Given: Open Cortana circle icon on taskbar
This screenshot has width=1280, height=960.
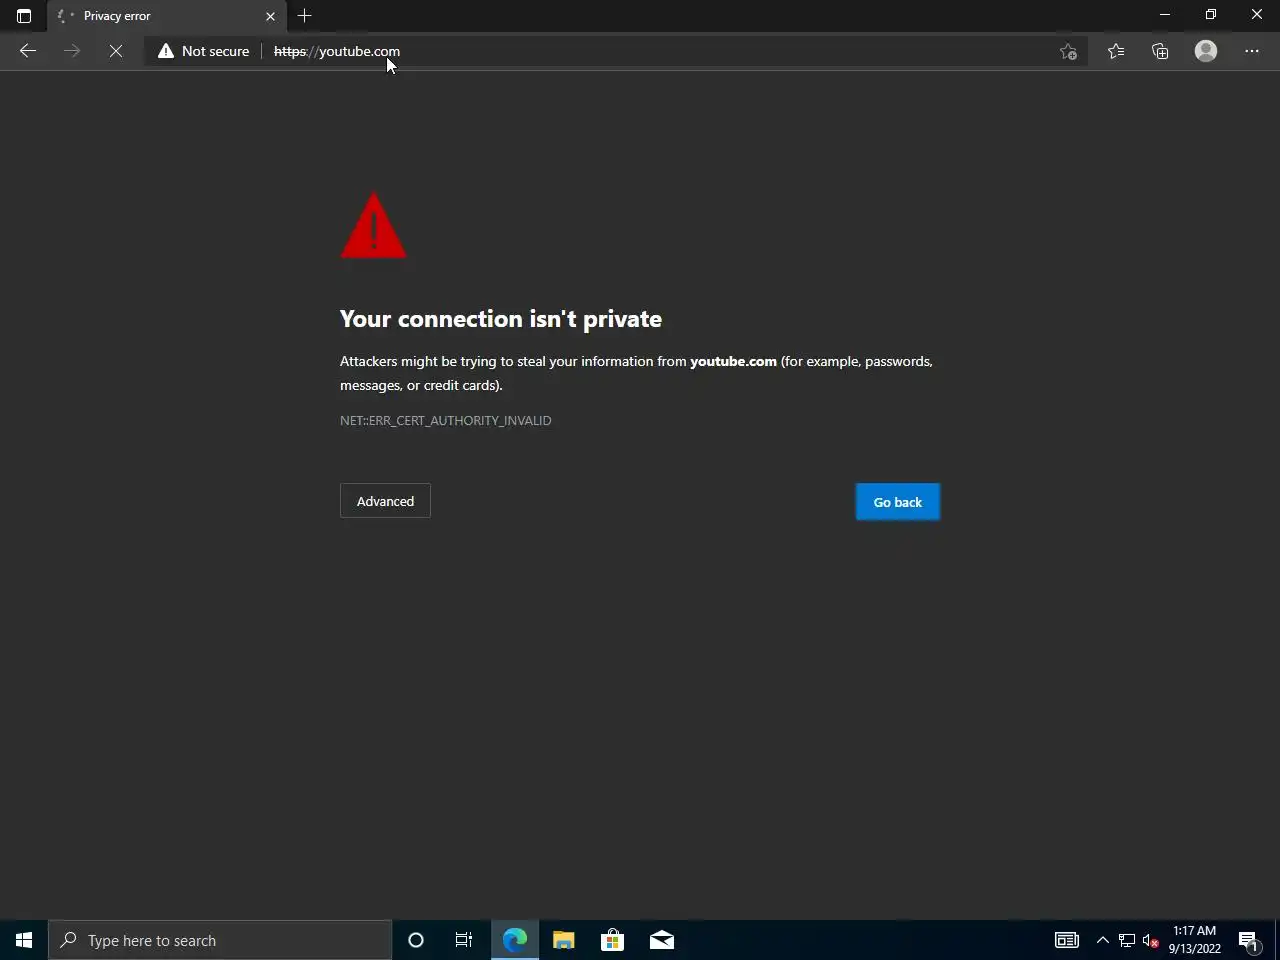Looking at the screenshot, I should point(416,940).
